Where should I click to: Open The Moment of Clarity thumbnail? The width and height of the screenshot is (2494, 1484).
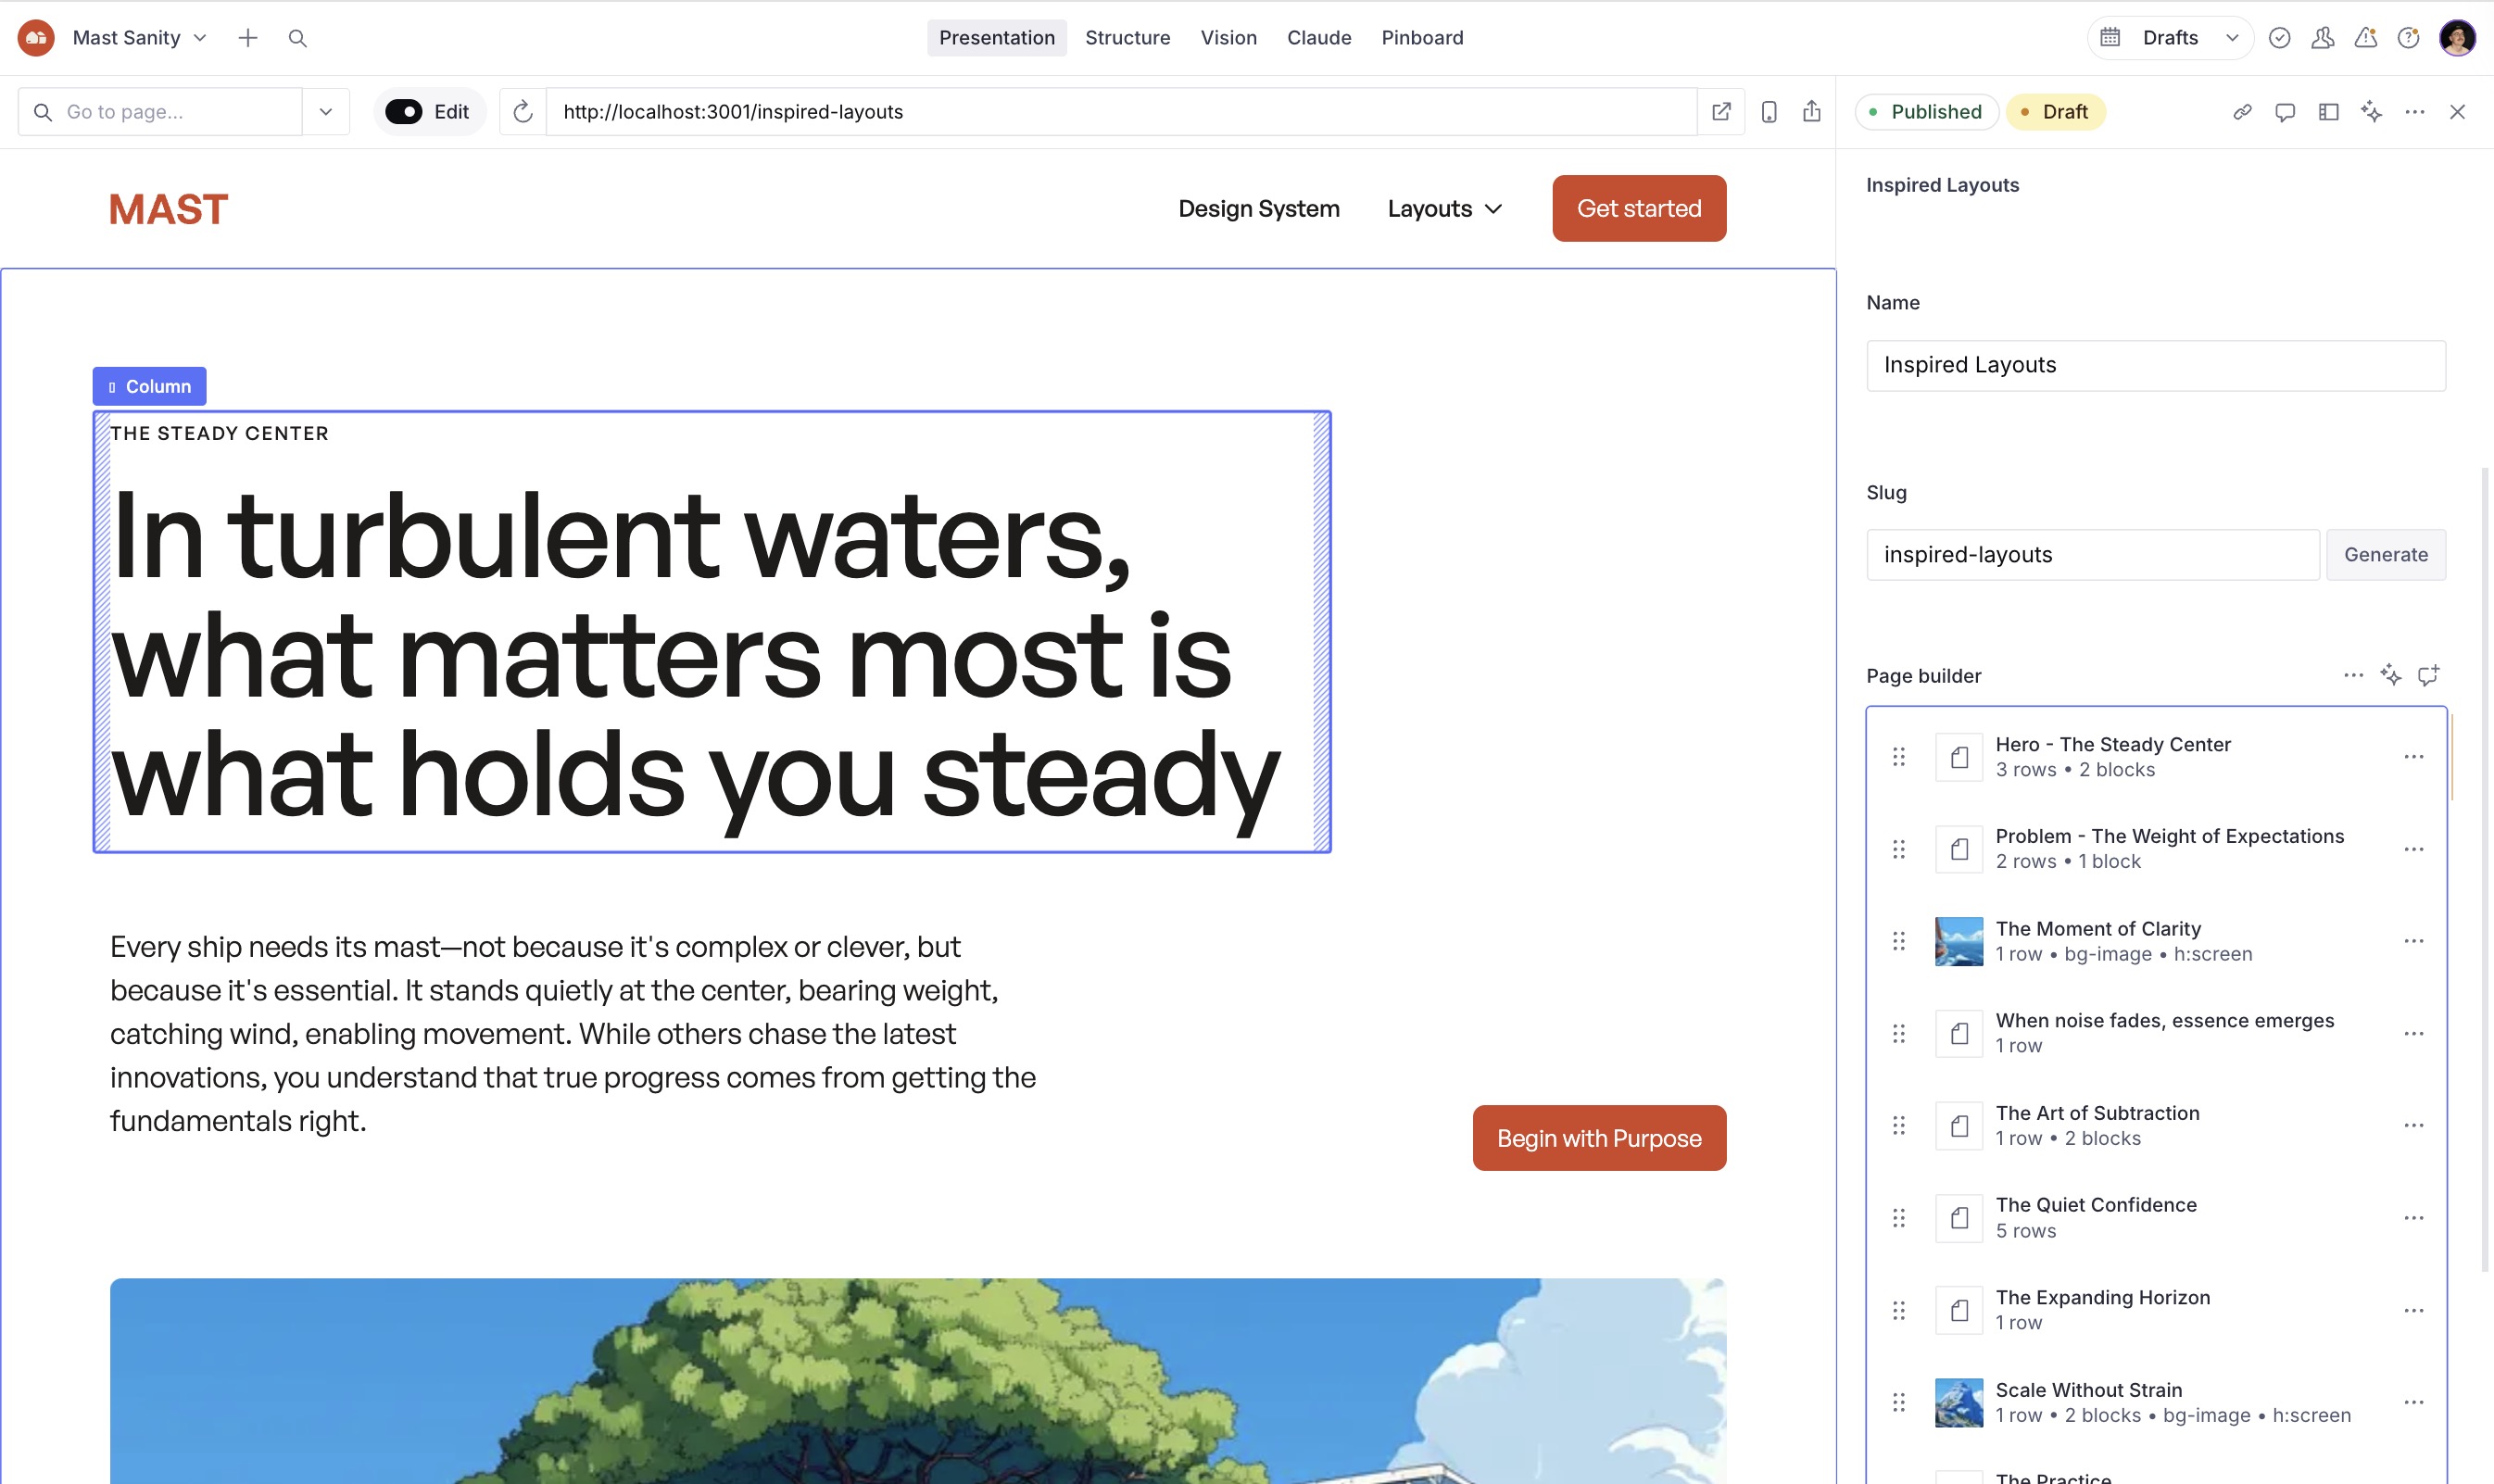[1959, 942]
